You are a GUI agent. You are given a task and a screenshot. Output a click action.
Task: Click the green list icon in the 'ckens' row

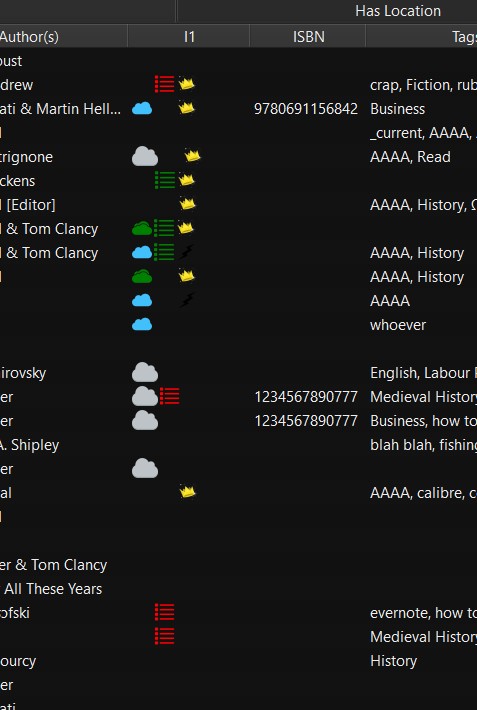164,180
